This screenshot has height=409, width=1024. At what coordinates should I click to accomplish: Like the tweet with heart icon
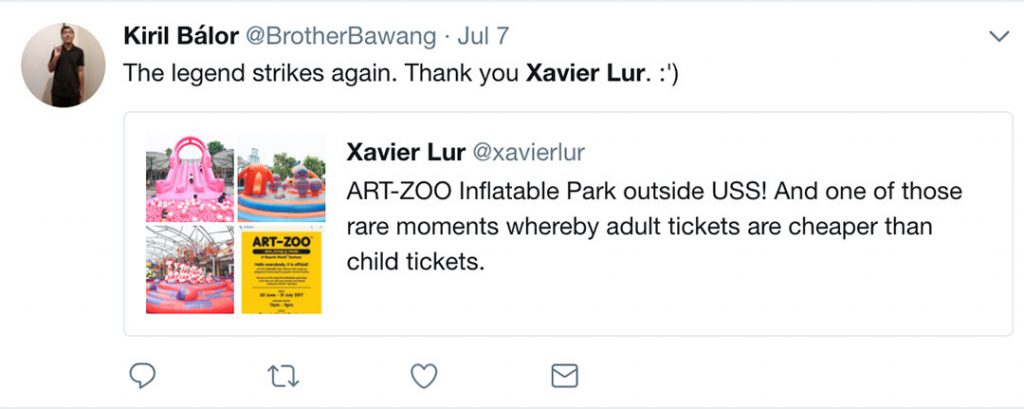click(x=425, y=375)
